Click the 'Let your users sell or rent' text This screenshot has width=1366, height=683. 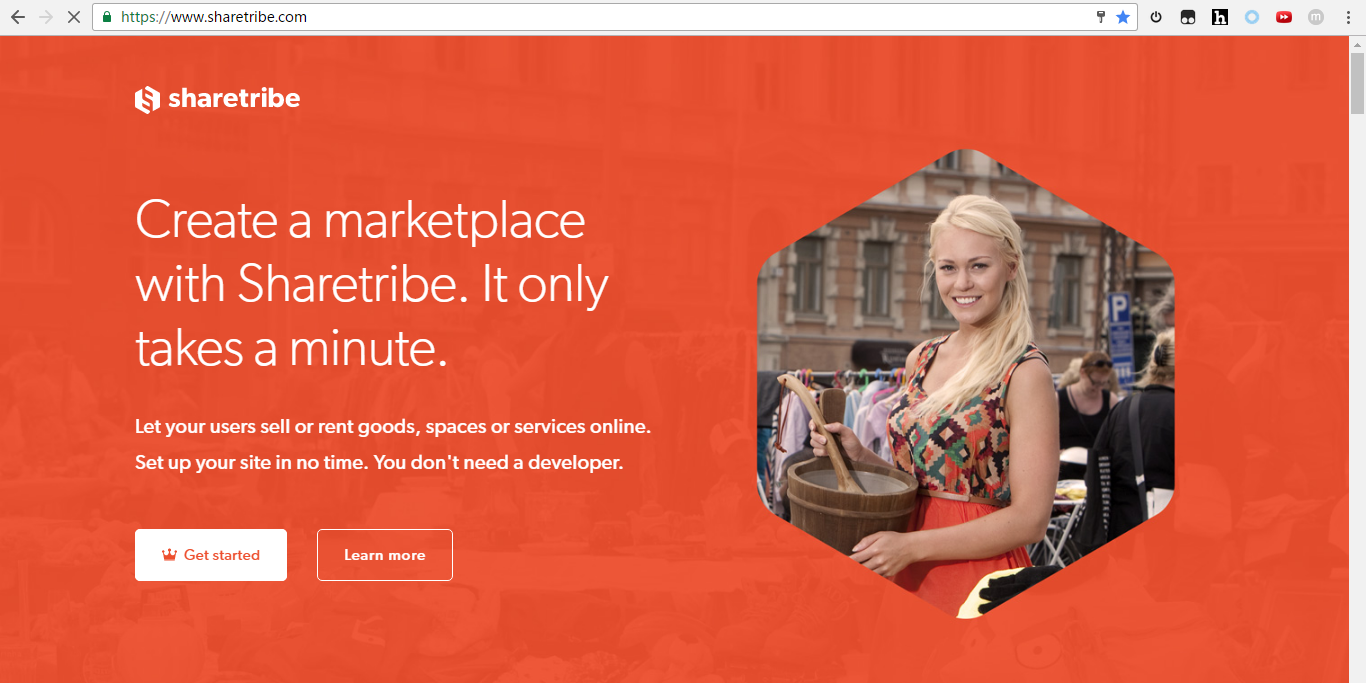pos(393,427)
